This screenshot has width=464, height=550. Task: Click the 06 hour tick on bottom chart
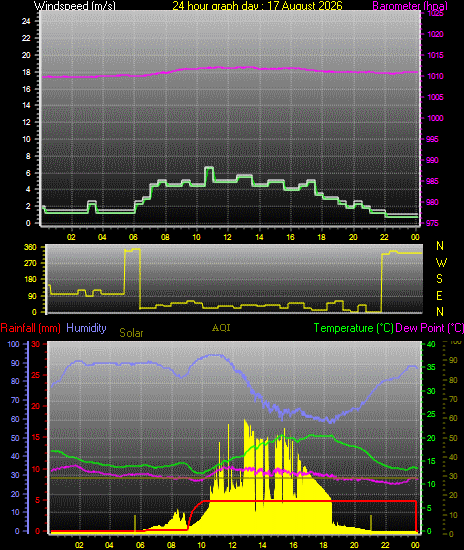pos(140,545)
